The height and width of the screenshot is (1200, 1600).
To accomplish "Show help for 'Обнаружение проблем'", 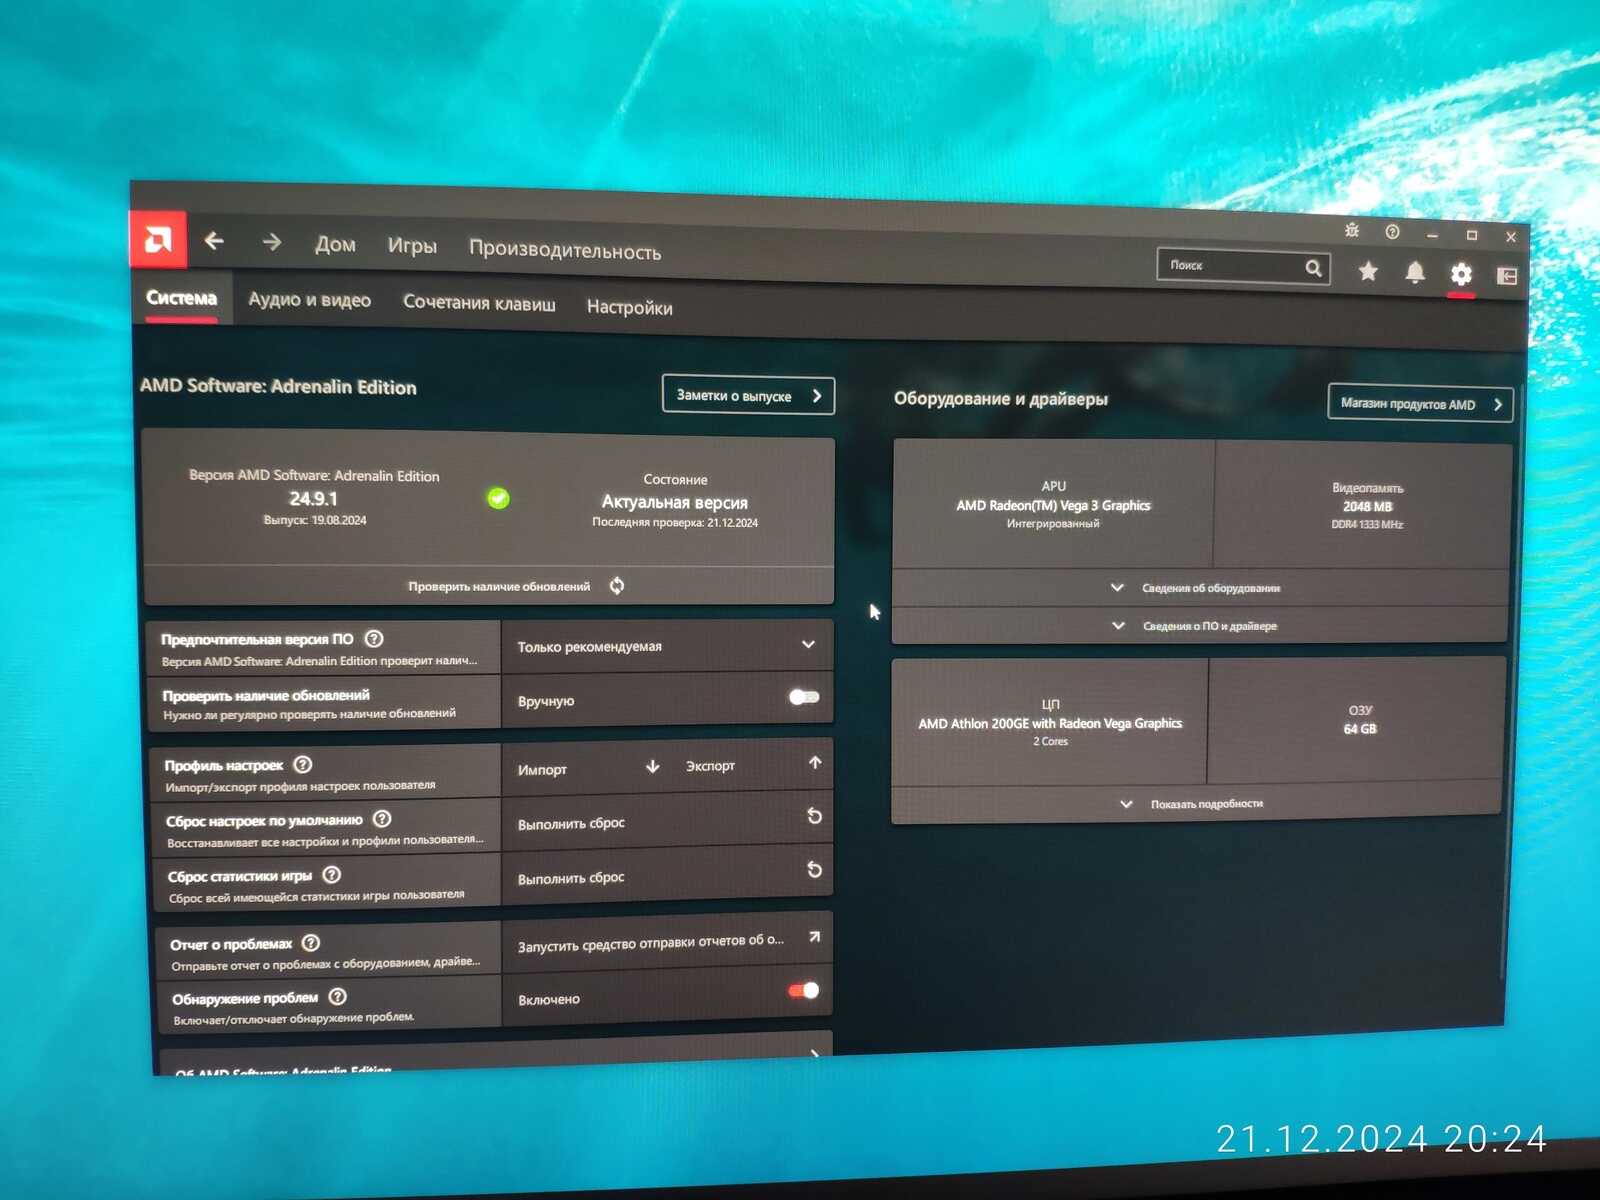I will 338,997.
